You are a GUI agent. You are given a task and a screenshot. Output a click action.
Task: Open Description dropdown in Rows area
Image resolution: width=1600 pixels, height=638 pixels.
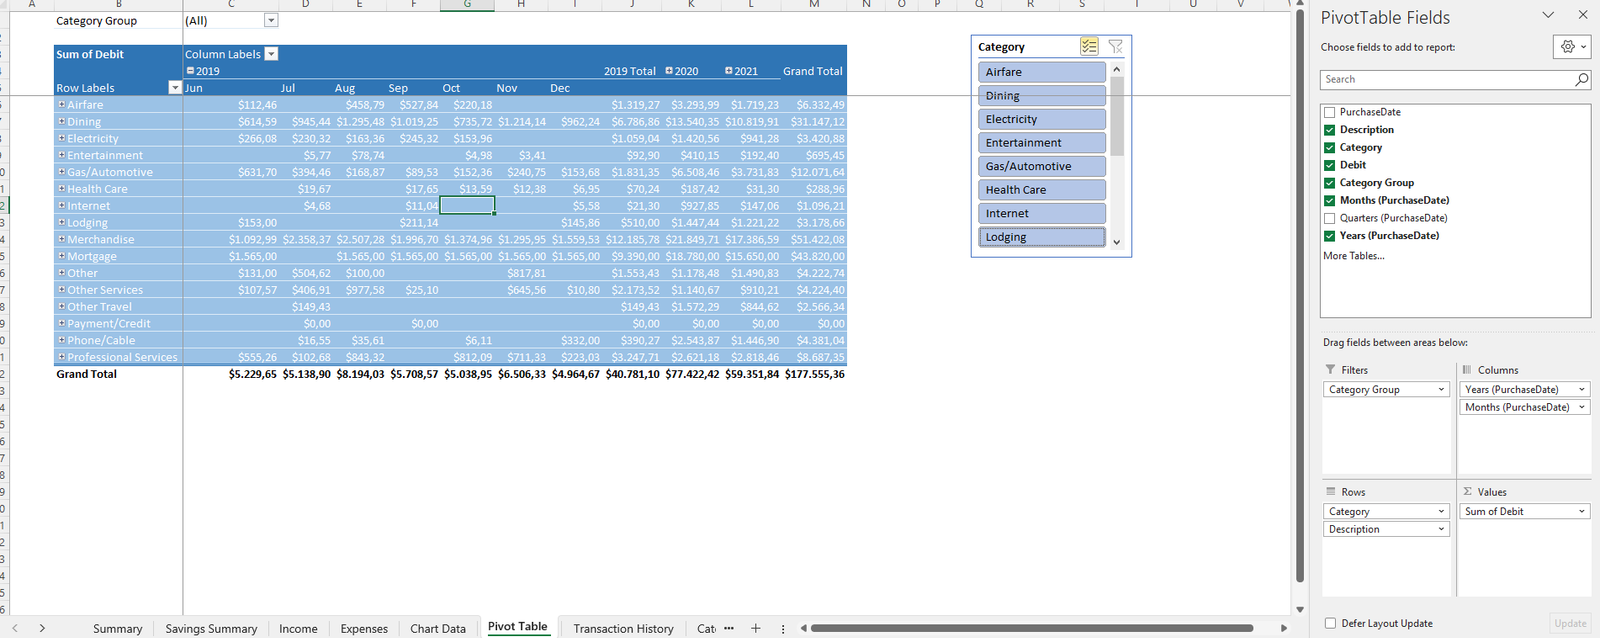click(1441, 530)
